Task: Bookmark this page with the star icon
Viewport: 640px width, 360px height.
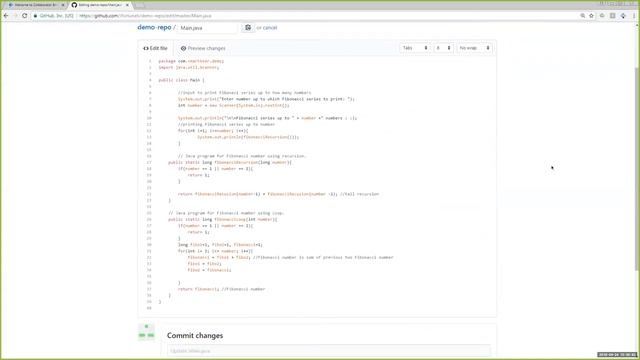Action: click(x=591, y=16)
